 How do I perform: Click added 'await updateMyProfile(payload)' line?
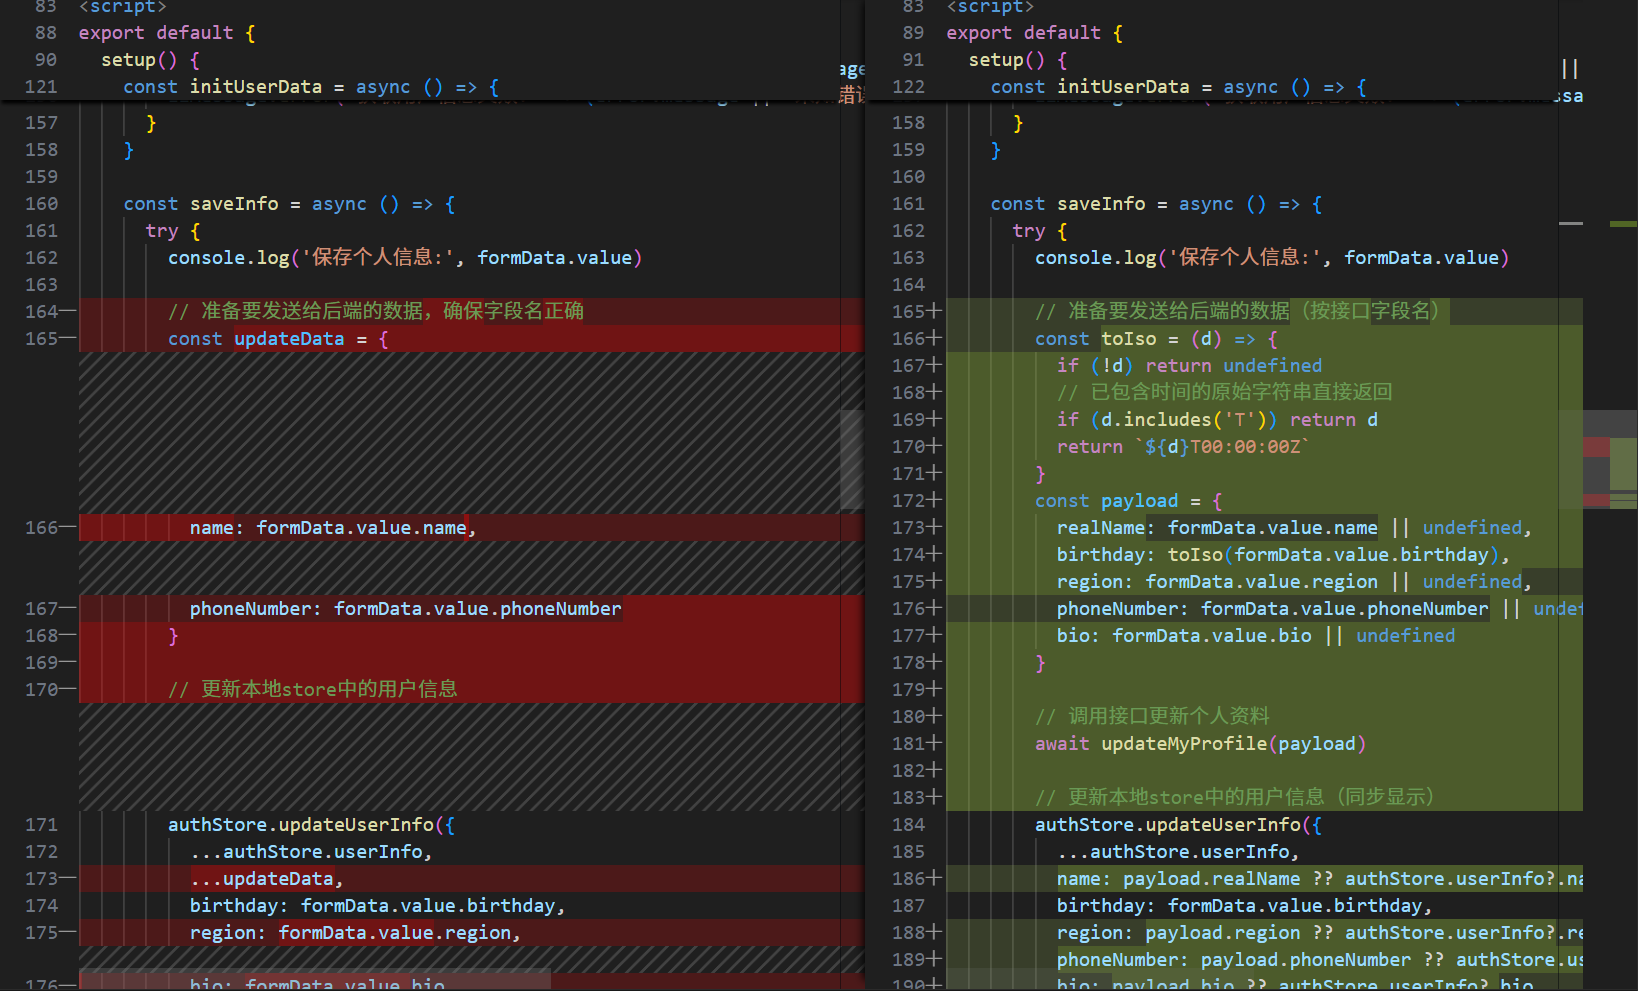[1200, 744]
